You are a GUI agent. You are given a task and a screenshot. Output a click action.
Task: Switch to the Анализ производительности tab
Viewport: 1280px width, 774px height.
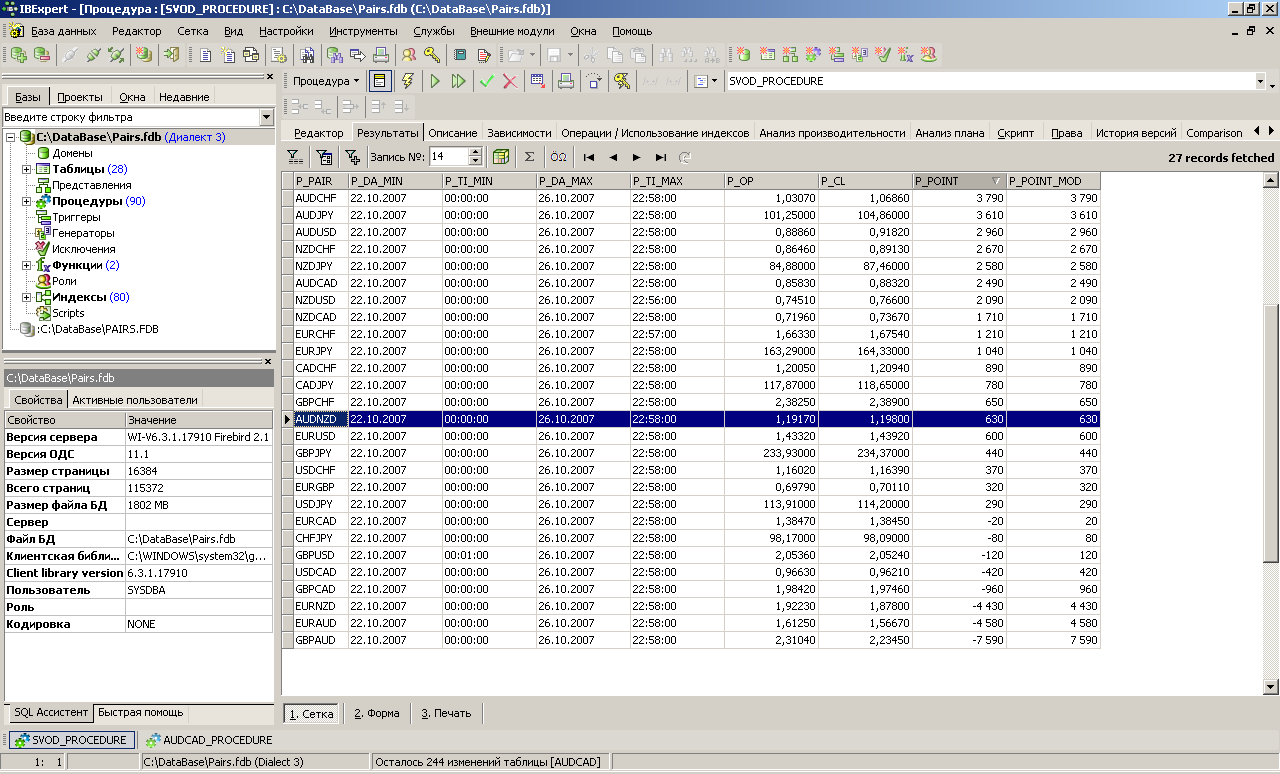coord(831,133)
